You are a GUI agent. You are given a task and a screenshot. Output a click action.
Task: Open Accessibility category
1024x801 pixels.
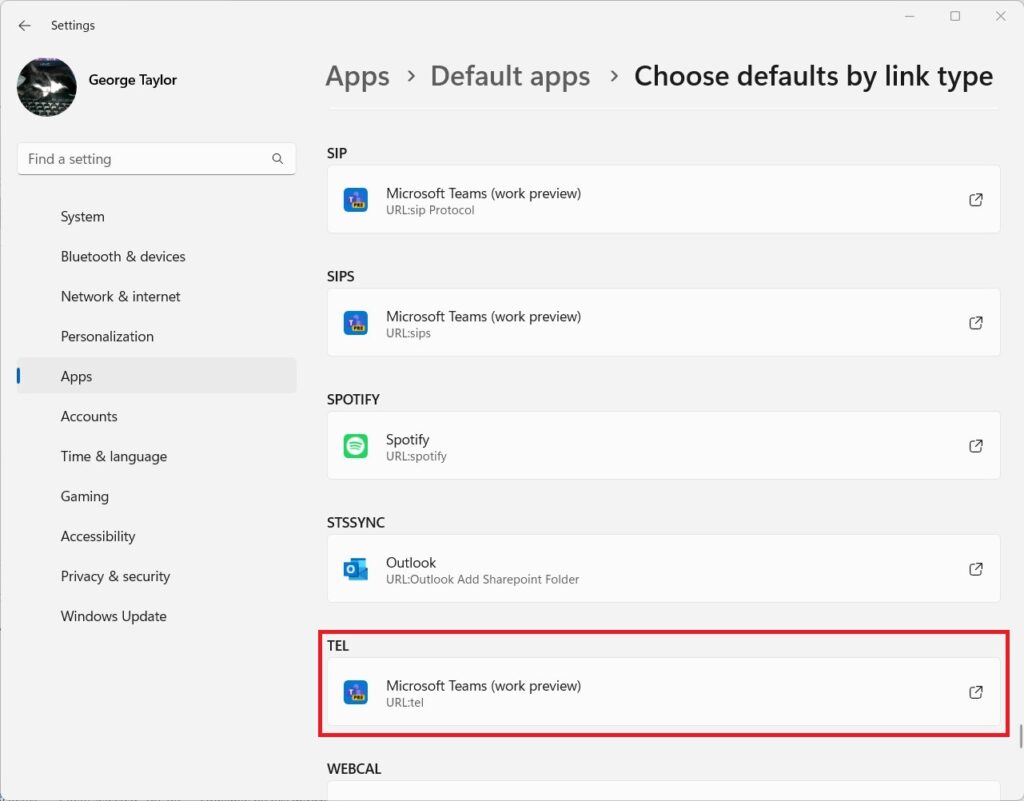point(156,536)
